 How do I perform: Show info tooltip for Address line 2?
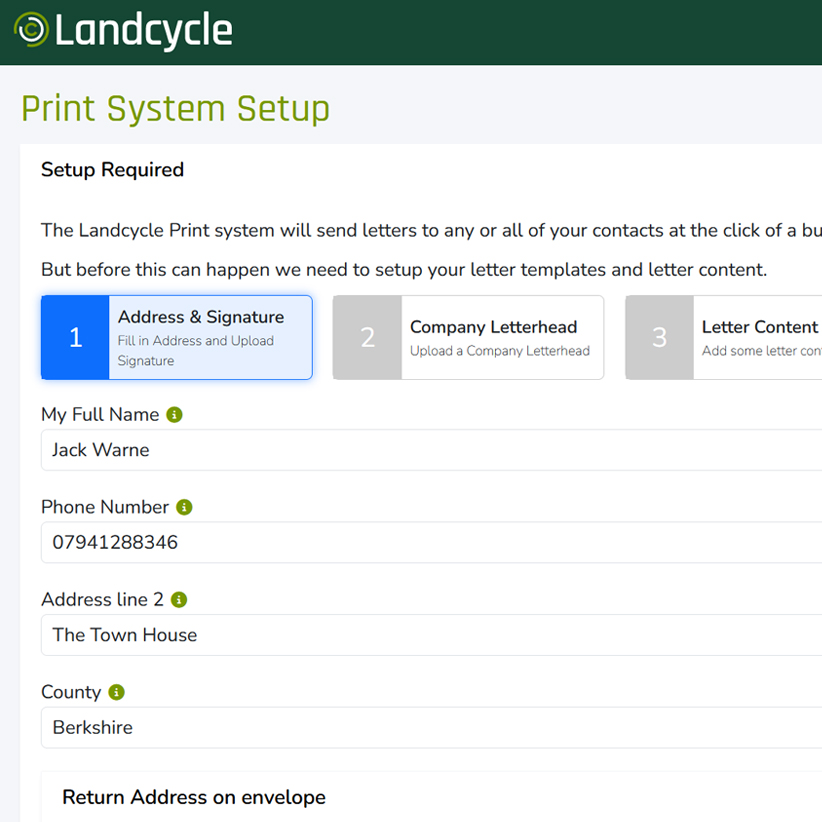tap(179, 600)
